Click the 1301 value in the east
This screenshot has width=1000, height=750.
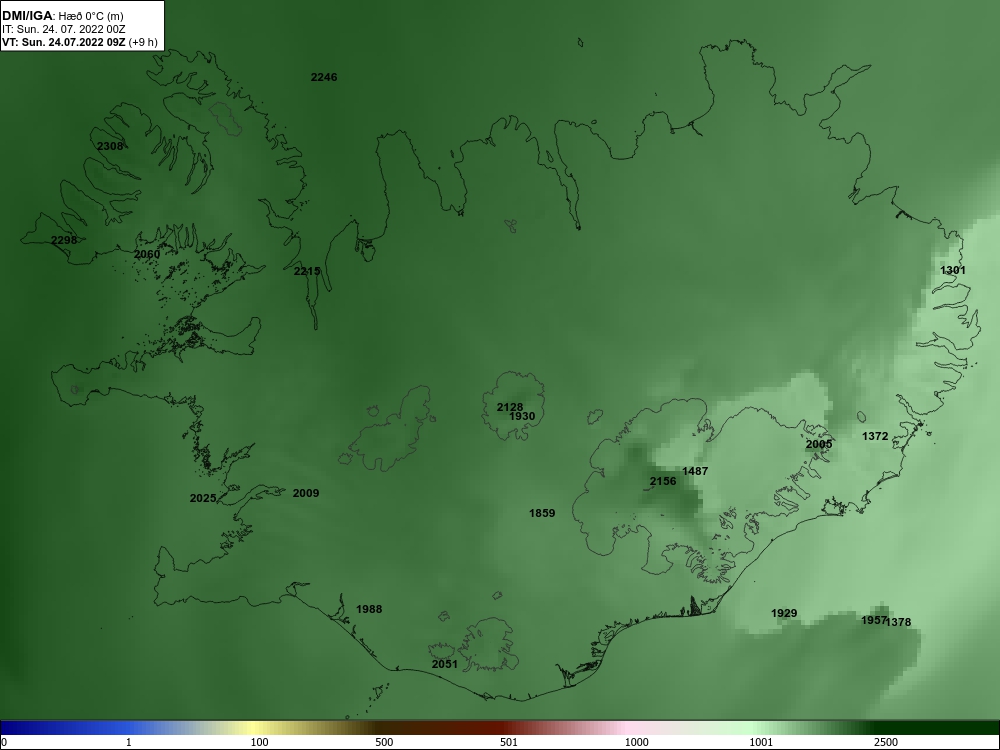(953, 270)
